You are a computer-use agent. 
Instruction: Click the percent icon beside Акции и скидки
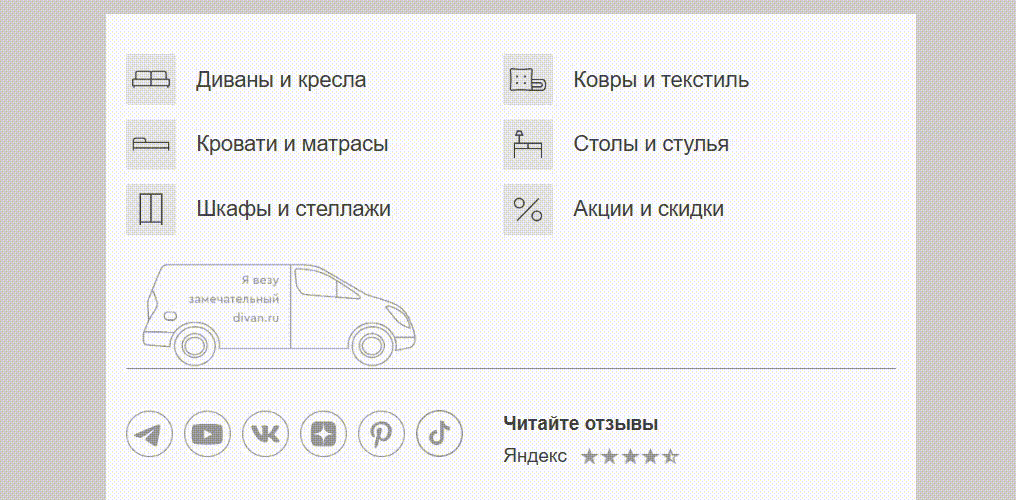pos(528,209)
